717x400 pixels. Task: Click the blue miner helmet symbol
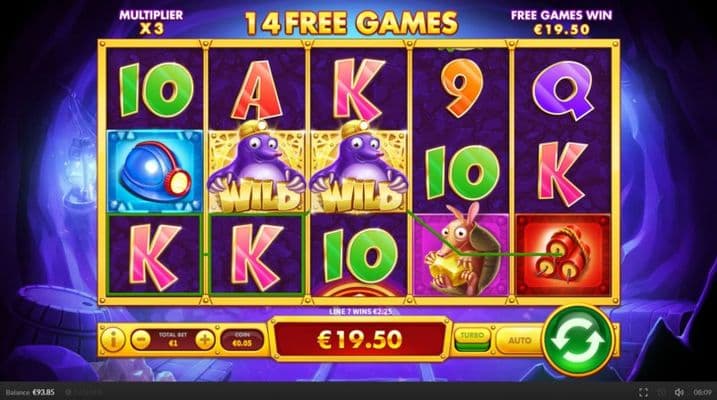click(155, 172)
